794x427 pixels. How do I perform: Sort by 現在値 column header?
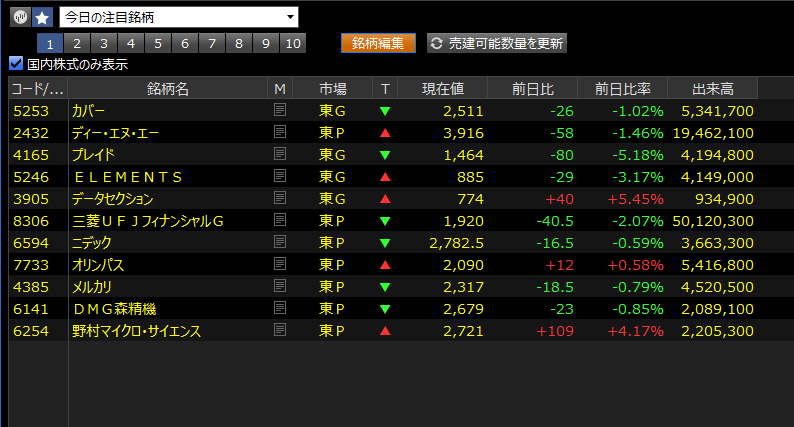pyautogui.click(x=443, y=89)
